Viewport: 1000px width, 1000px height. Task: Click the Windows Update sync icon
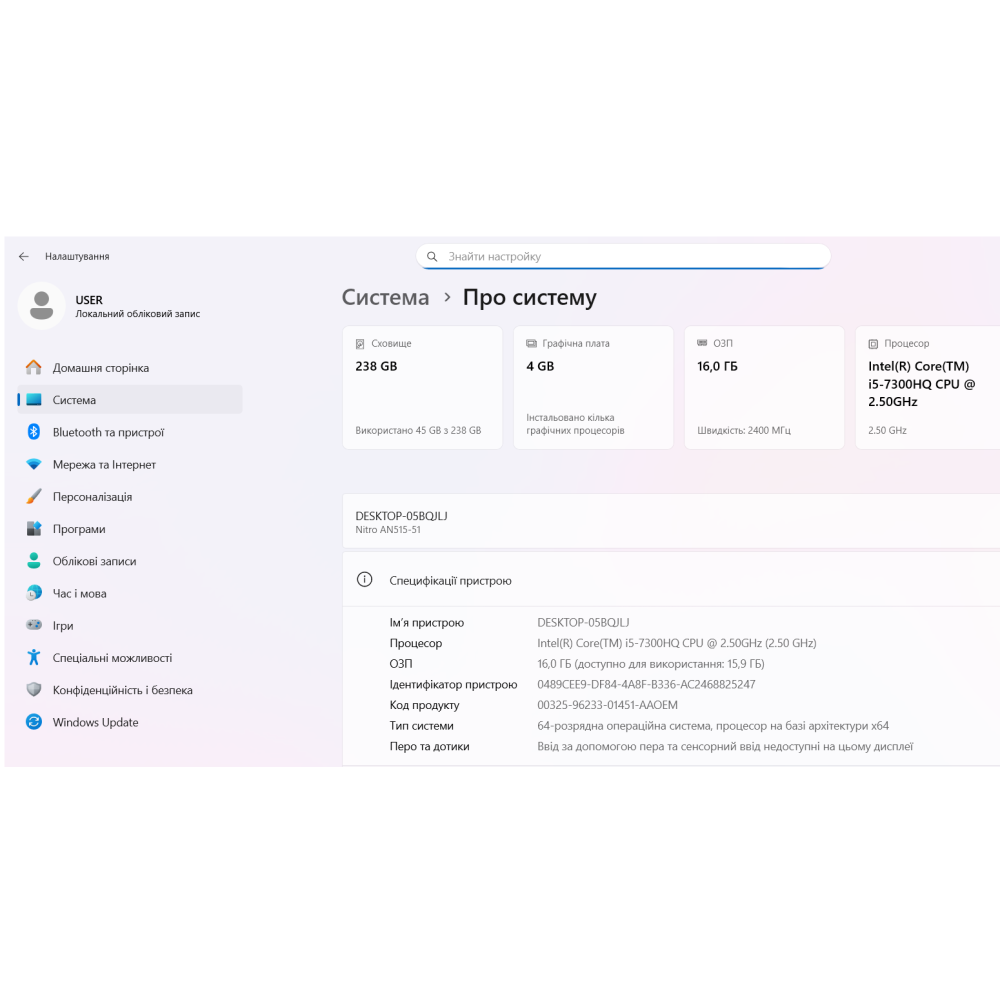point(34,722)
